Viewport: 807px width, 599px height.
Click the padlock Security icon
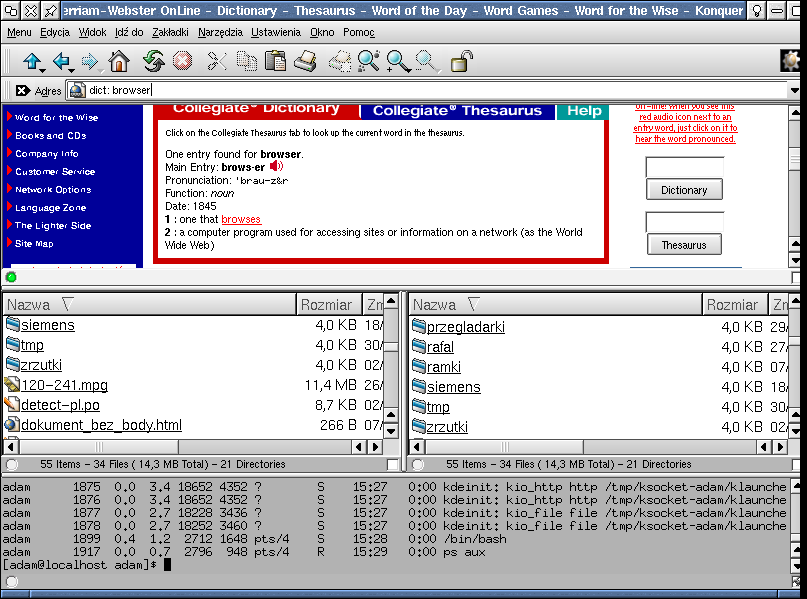click(x=461, y=62)
